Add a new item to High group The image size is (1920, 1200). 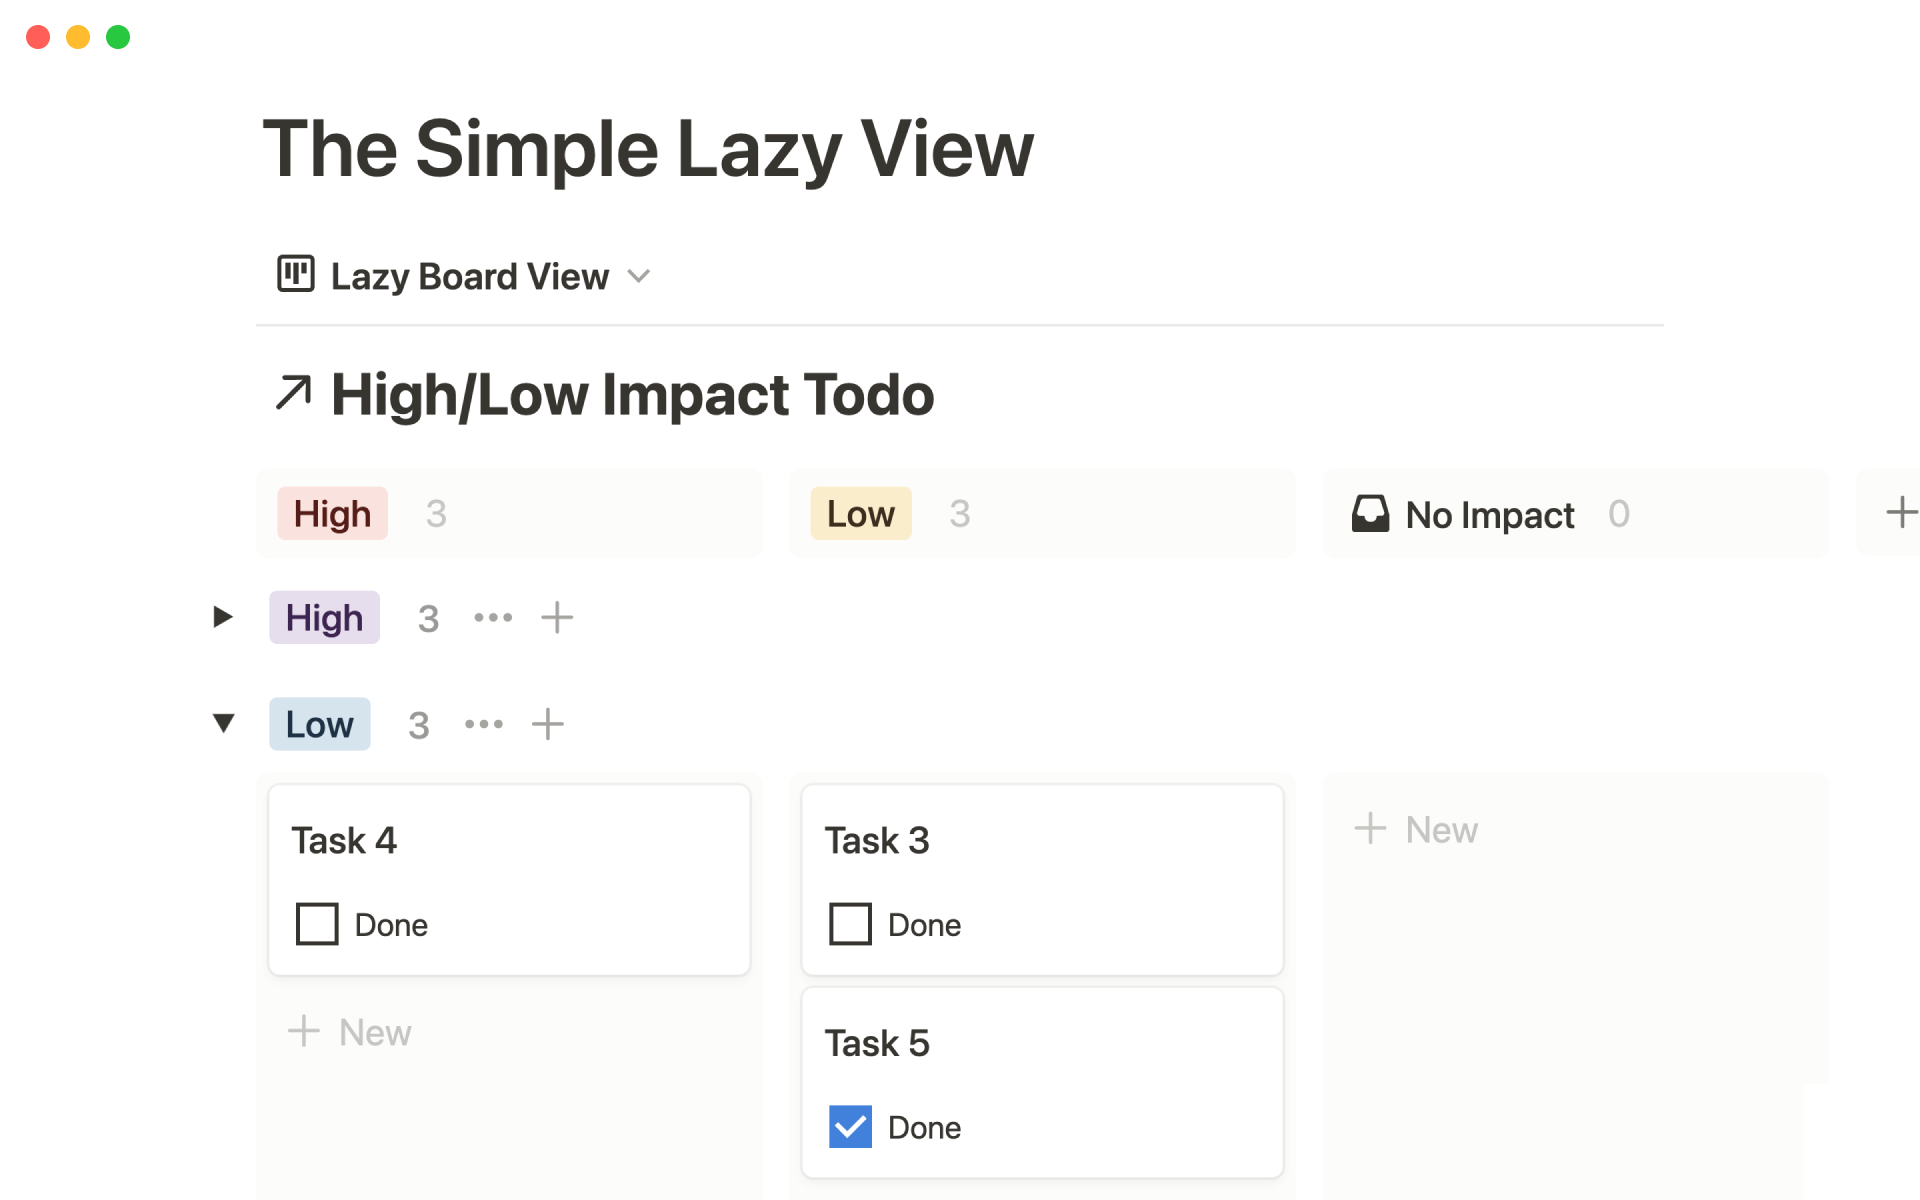(x=557, y=618)
